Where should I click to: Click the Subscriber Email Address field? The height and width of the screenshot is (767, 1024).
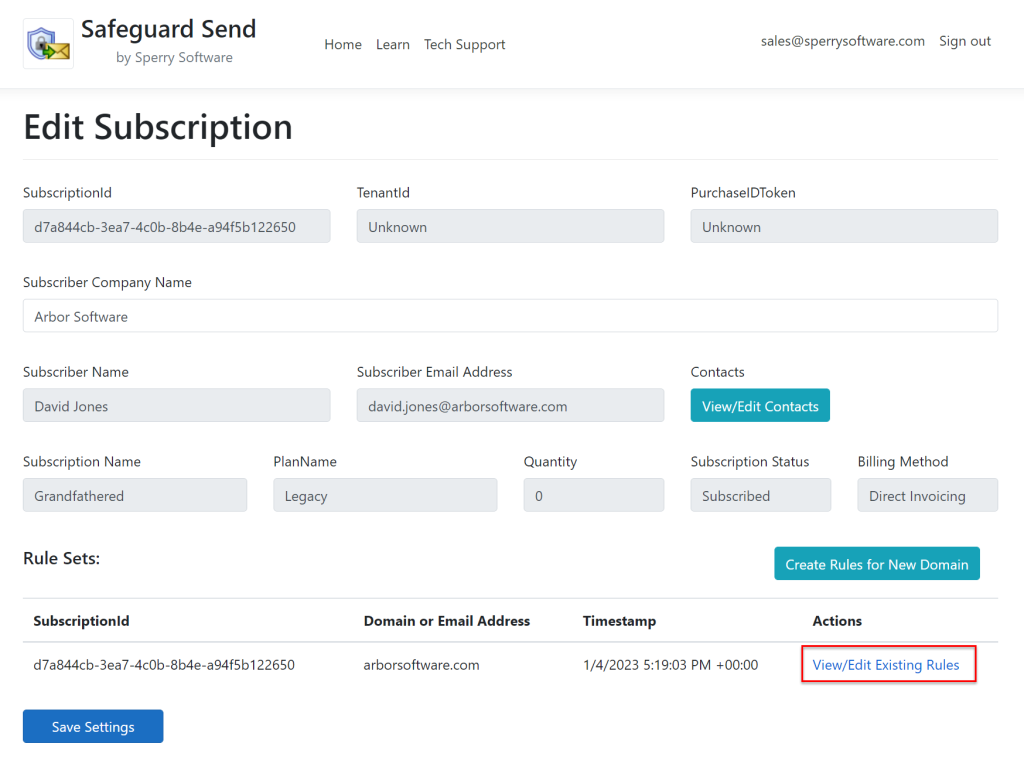click(x=510, y=405)
